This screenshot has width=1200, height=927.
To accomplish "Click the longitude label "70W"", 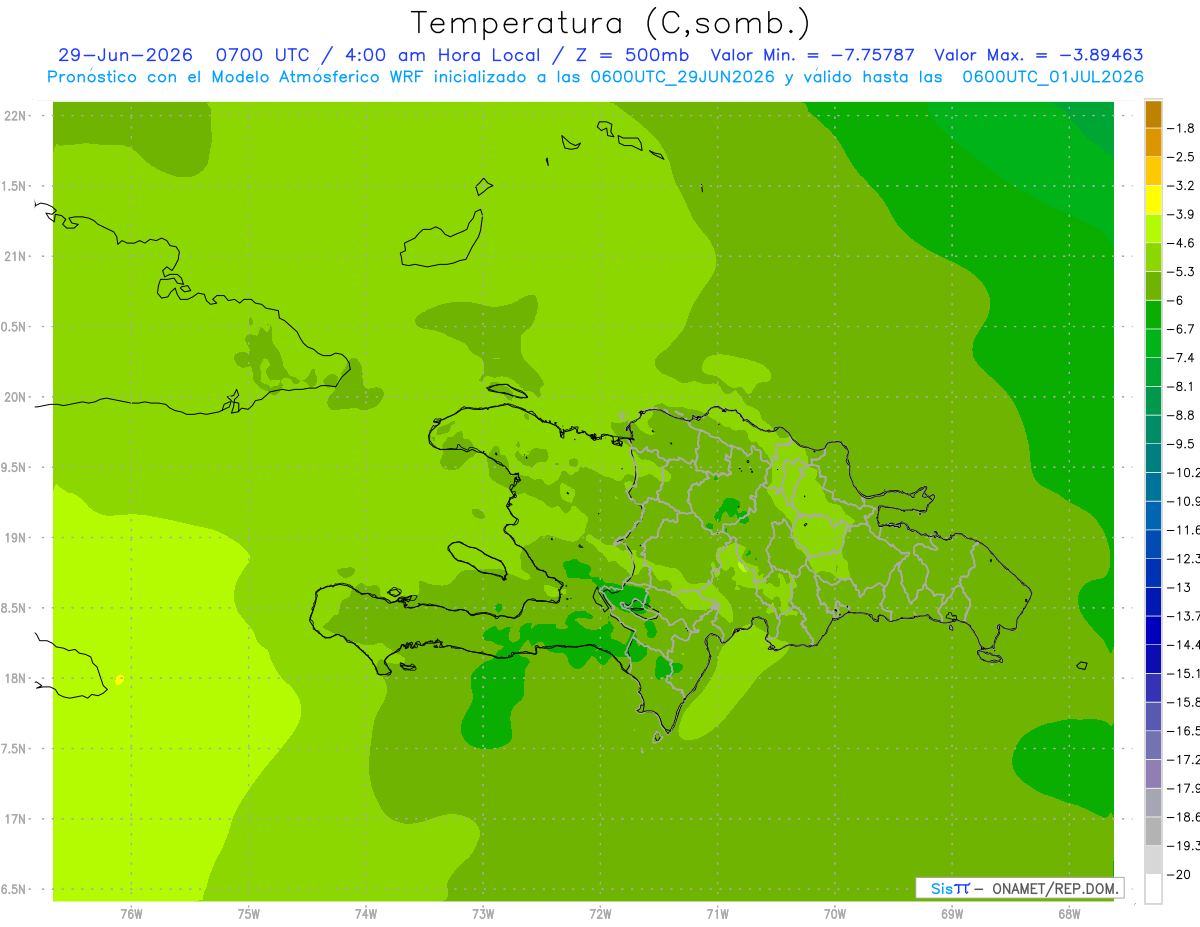I will tap(835, 913).
